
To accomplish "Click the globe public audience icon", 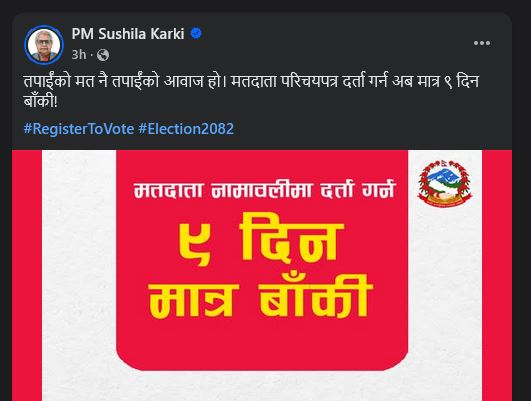I will [103, 55].
